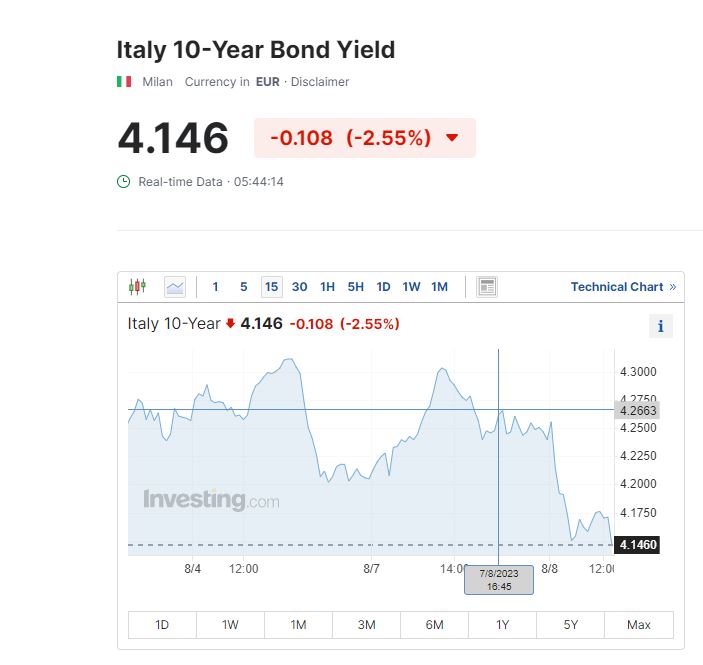Viewport: 703px width, 665px height.
Task: Switch to area chart type
Action: pos(175,287)
